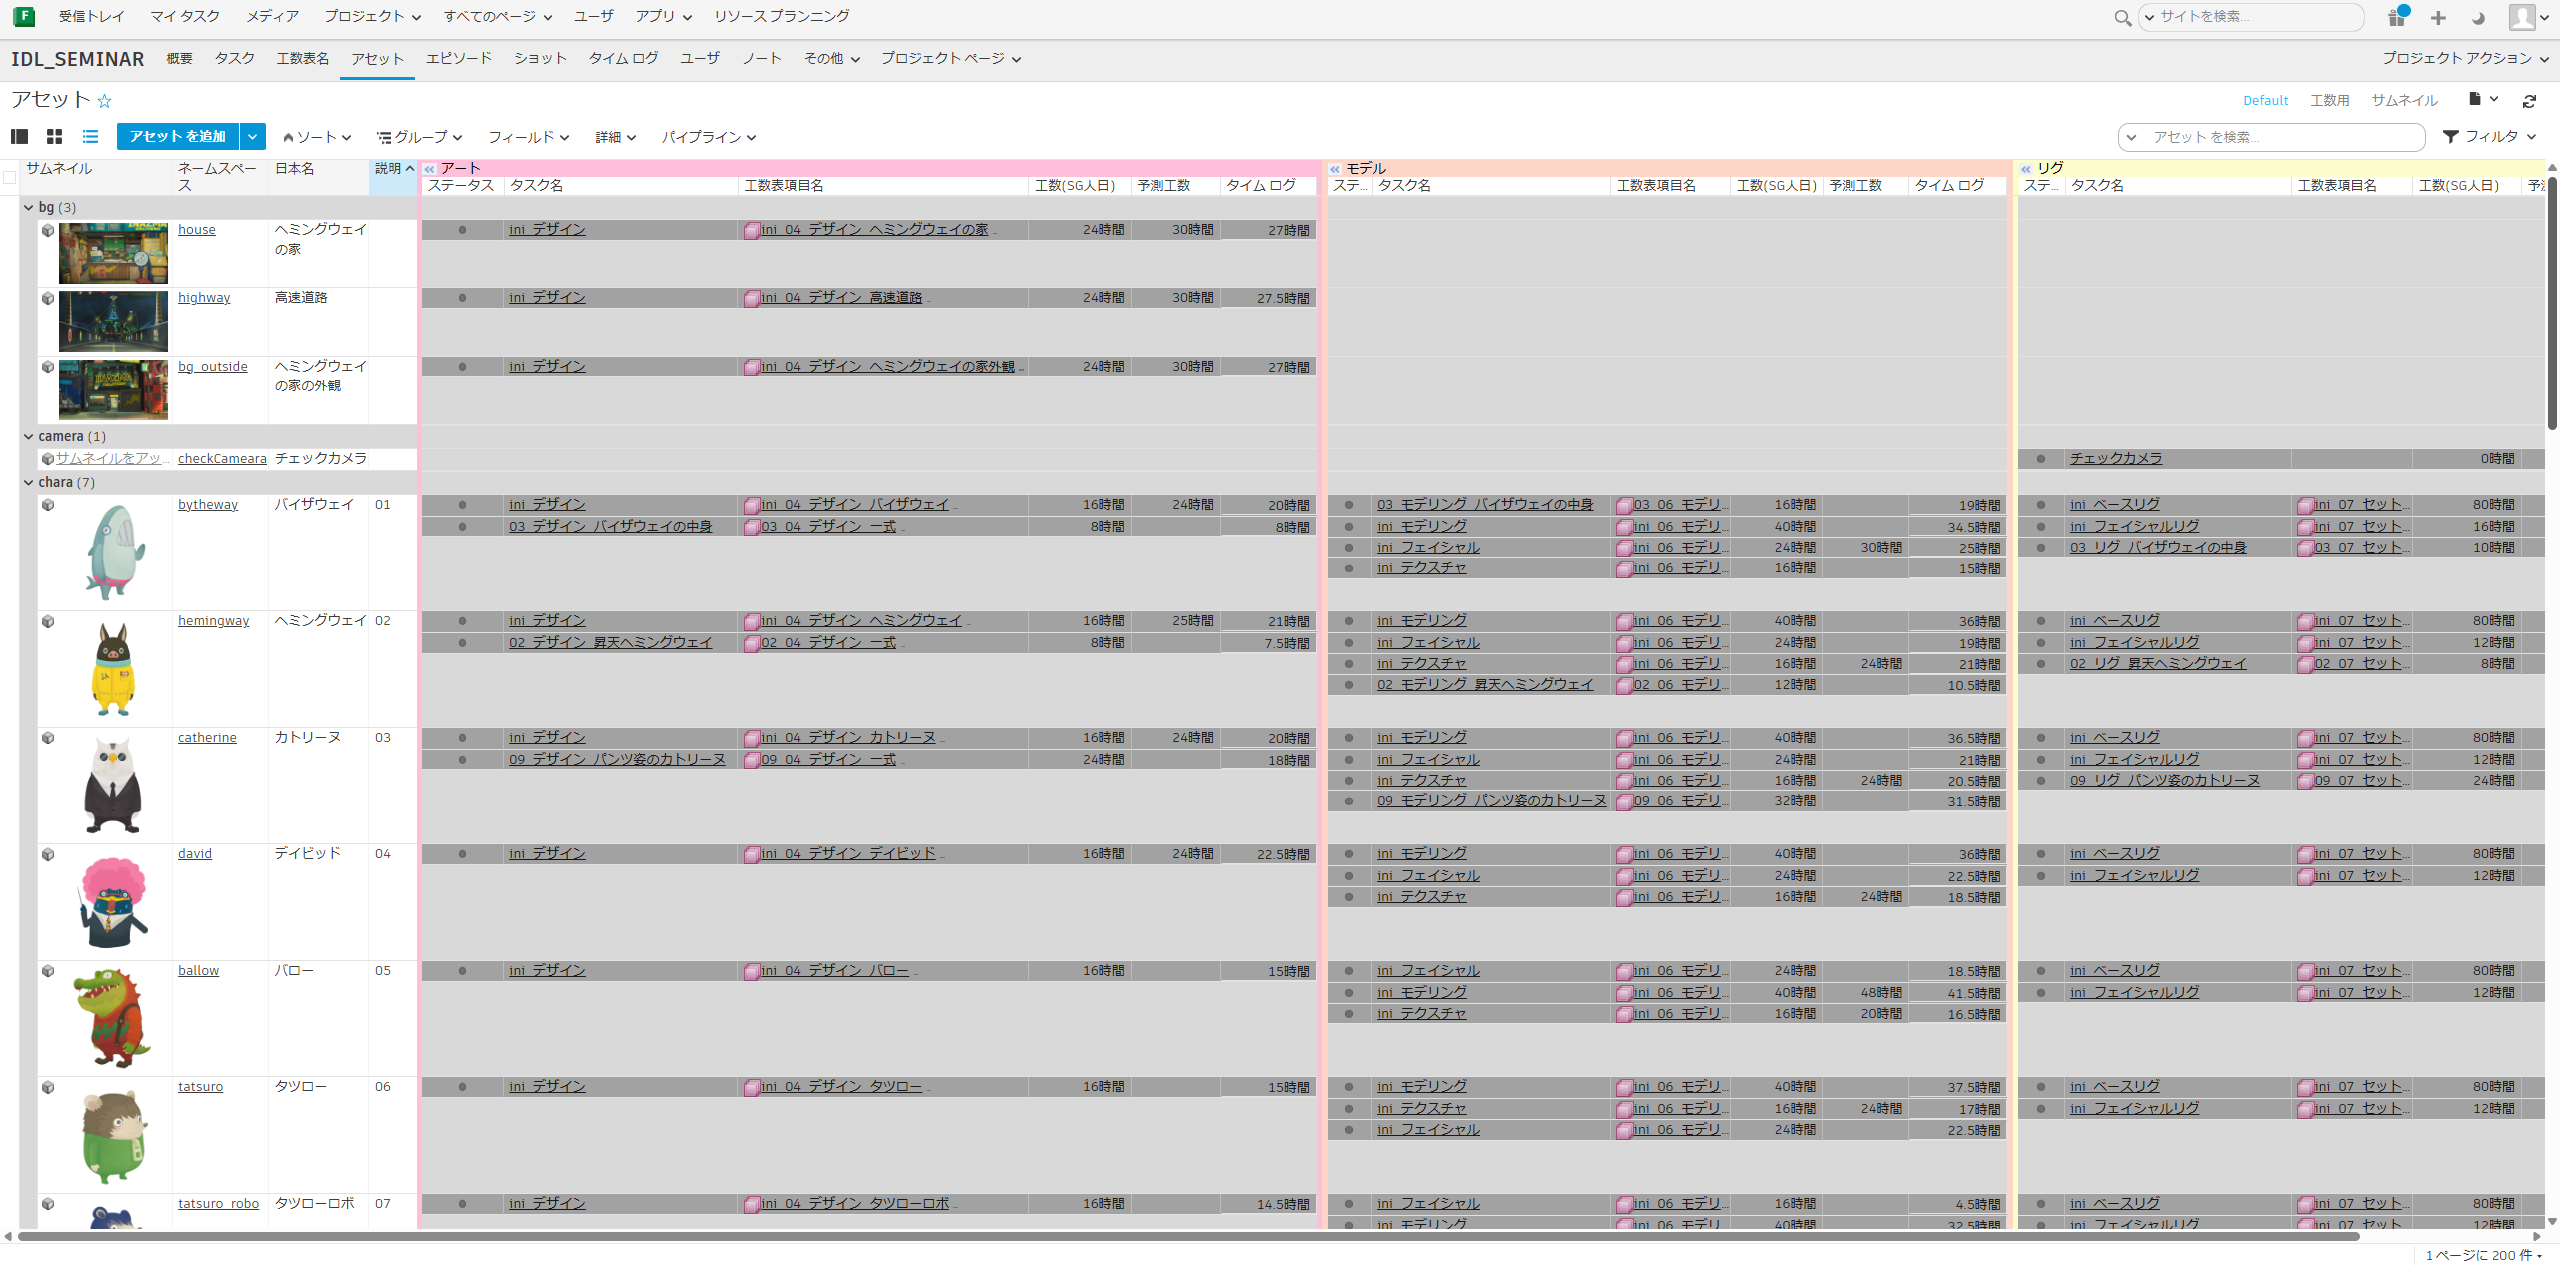
Task: Collapse the bg (3) group
Action: [29, 208]
